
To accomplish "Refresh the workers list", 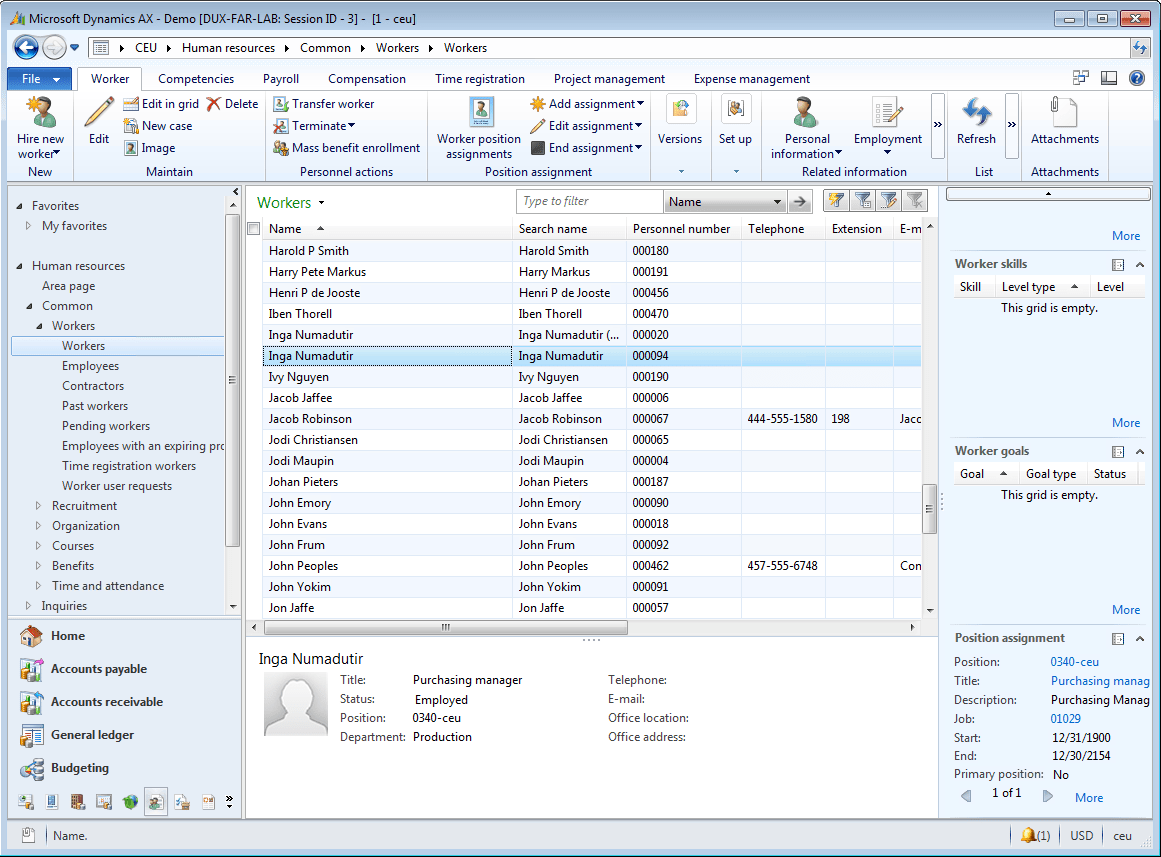I will click(x=976, y=121).
